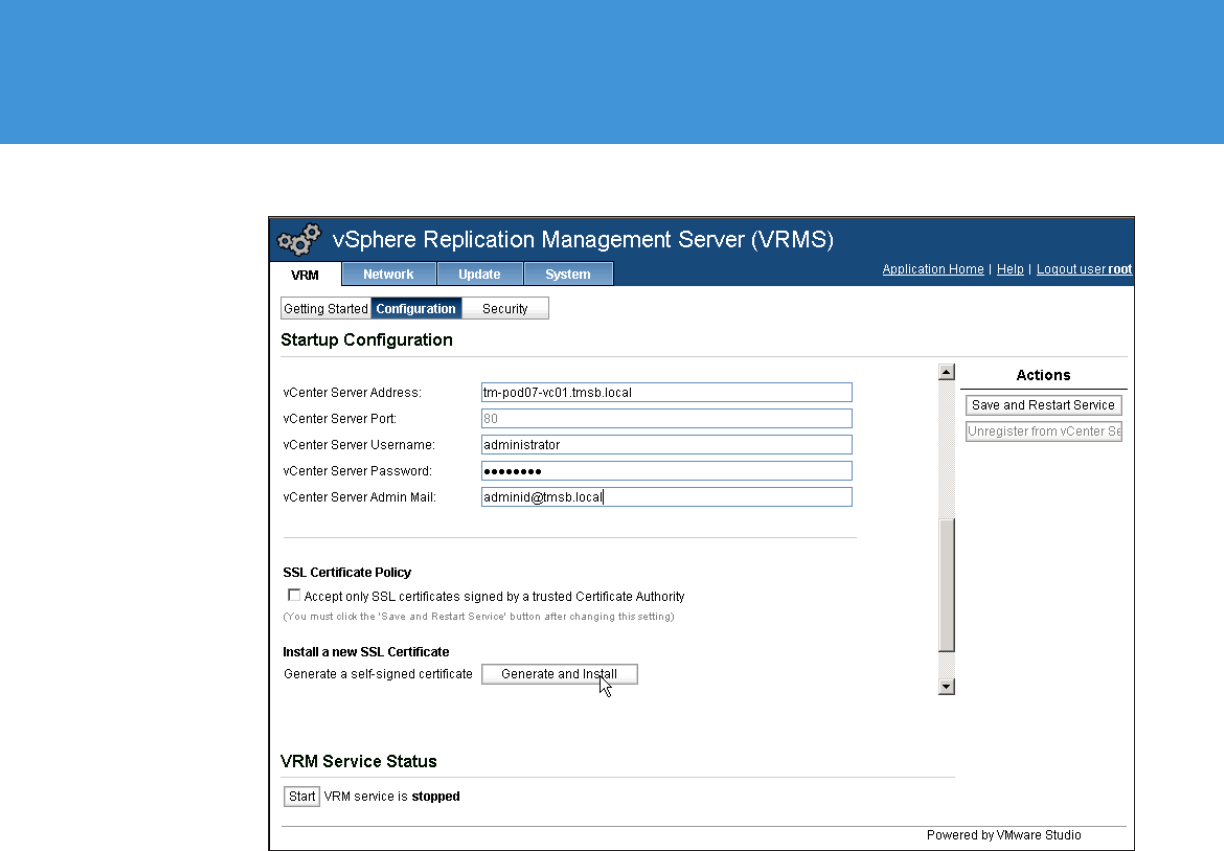Click Logout user root link
The width and height of the screenshot is (1224, 851).
(1084, 270)
